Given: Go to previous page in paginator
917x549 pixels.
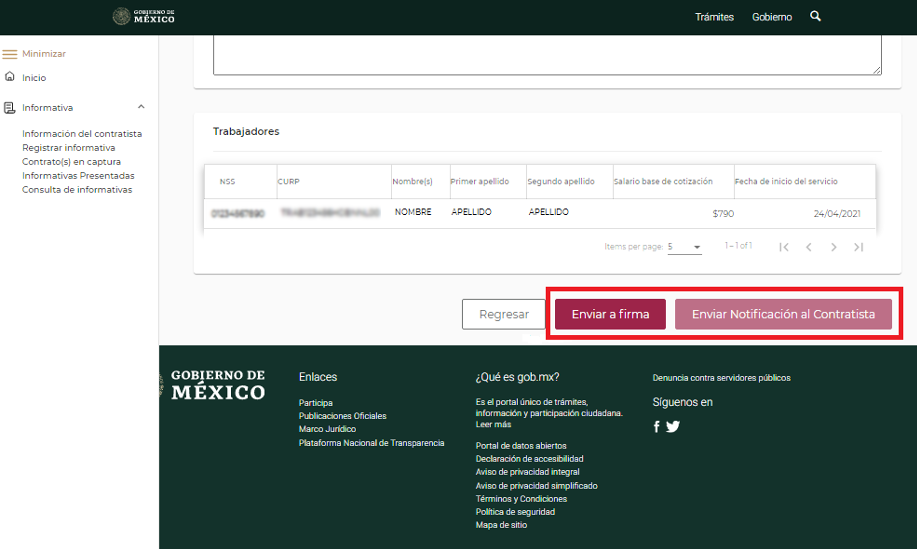Looking at the screenshot, I should (x=809, y=247).
